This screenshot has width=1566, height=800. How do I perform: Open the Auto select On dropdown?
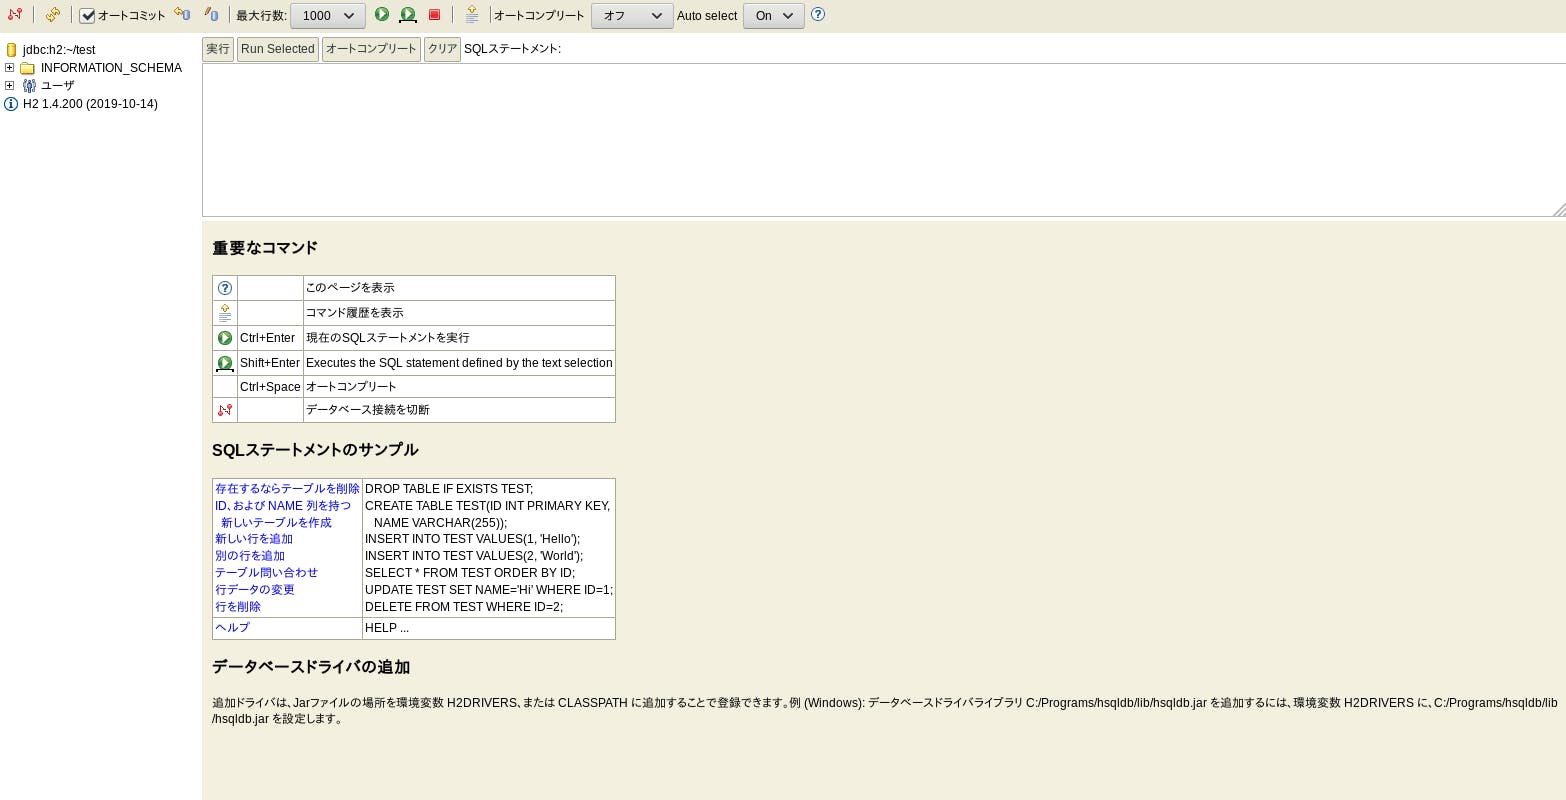(x=774, y=16)
